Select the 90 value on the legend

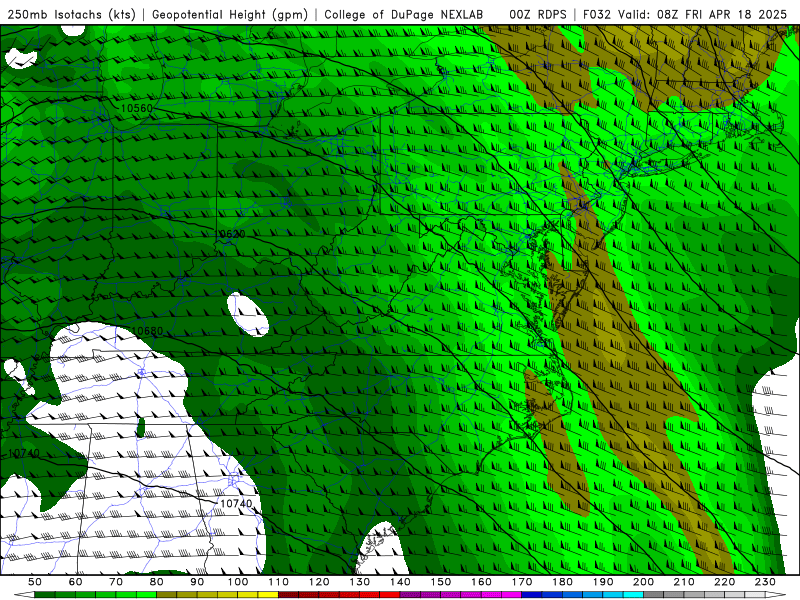click(197, 582)
